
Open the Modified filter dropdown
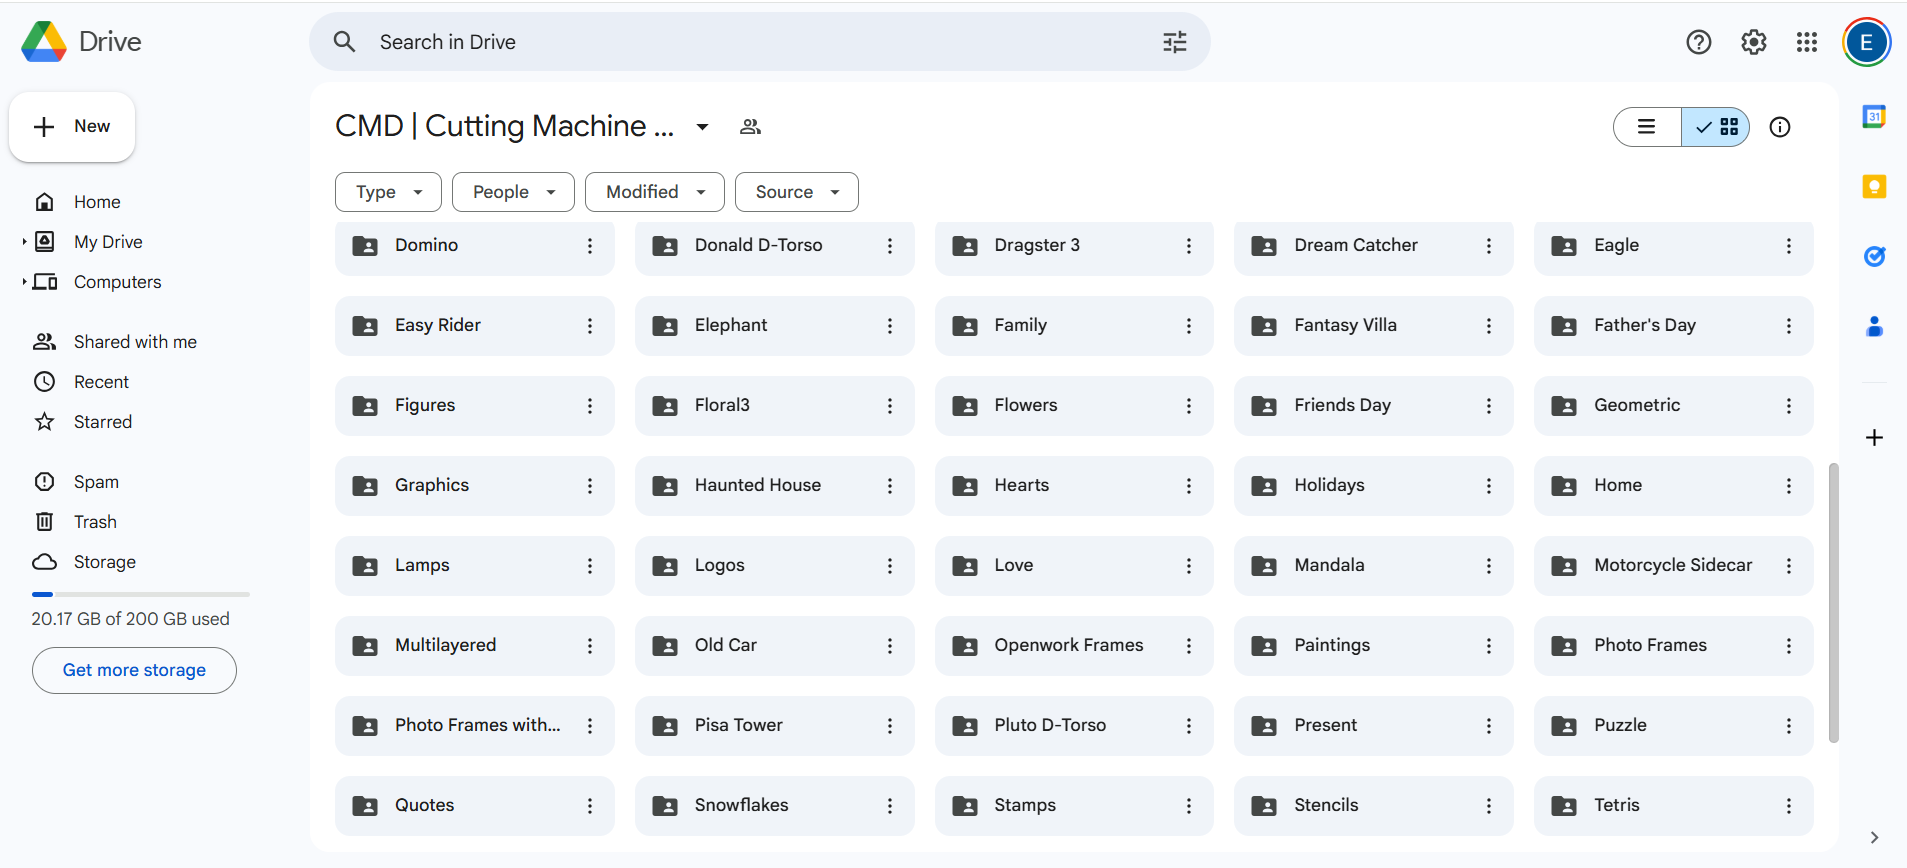pyautogui.click(x=655, y=192)
